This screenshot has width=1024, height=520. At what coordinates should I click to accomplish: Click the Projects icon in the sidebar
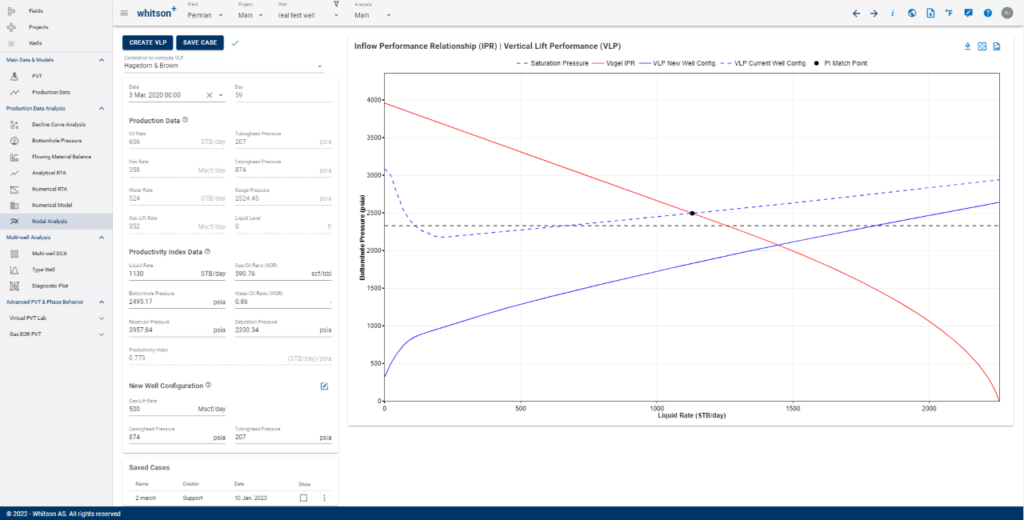tap(11, 27)
